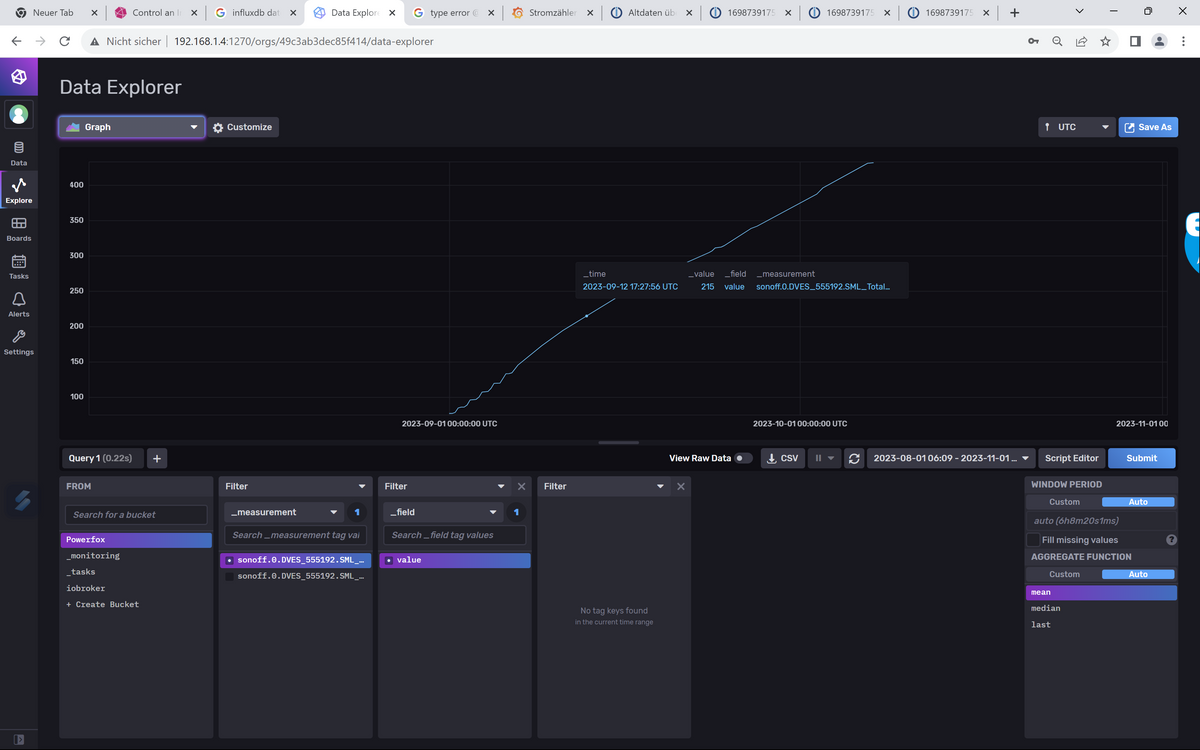This screenshot has width=1200, height=750.
Task: Click the Not secure warning icon
Action: click(x=94, y=42)
